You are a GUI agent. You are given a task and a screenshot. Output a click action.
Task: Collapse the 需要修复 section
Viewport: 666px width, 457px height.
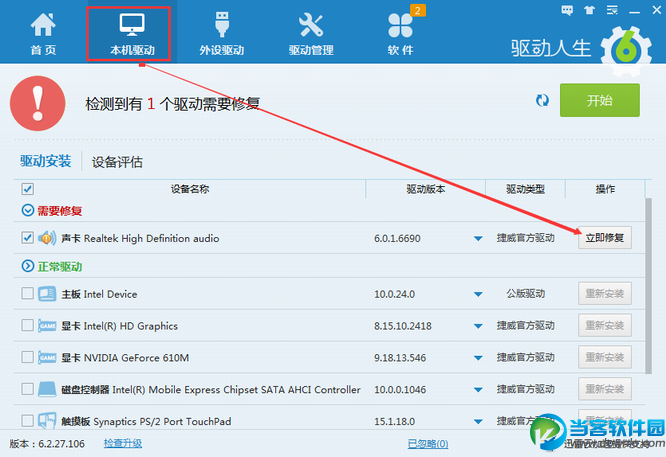coord(28,210)
